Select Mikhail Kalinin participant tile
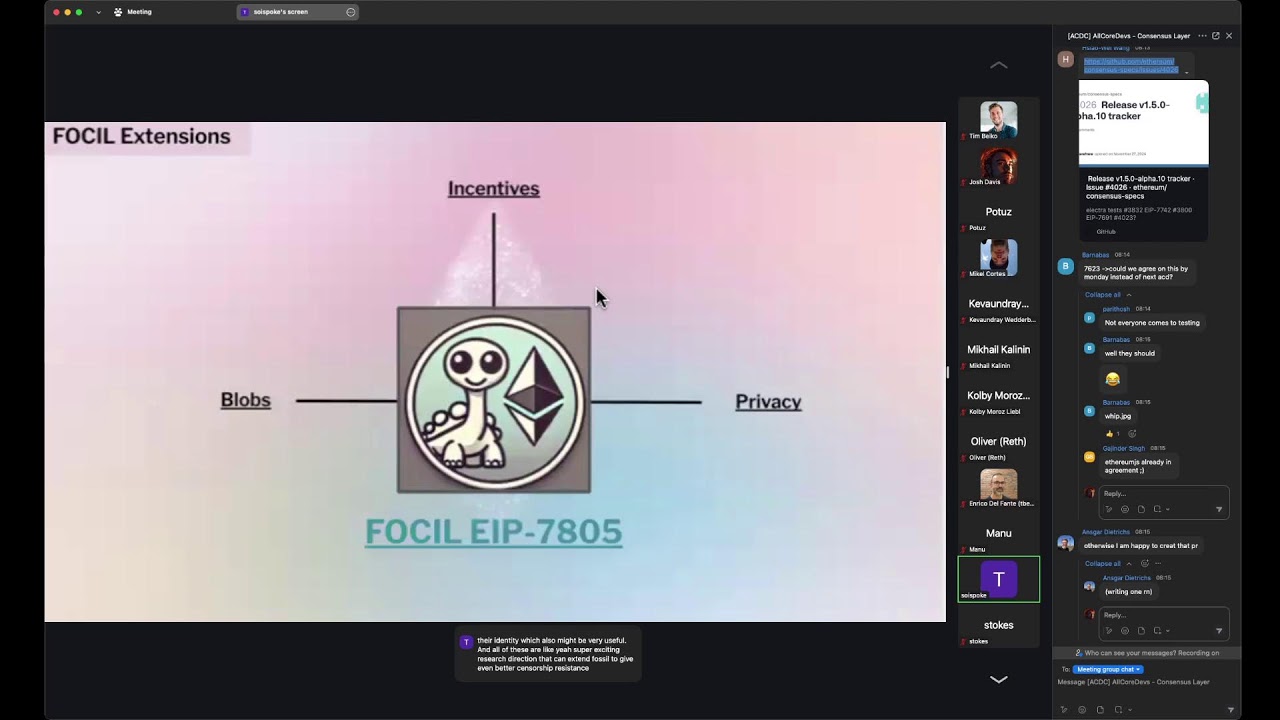Image resolution: width=1280 pixels, height=720 pixels. (x=998, y=350)
